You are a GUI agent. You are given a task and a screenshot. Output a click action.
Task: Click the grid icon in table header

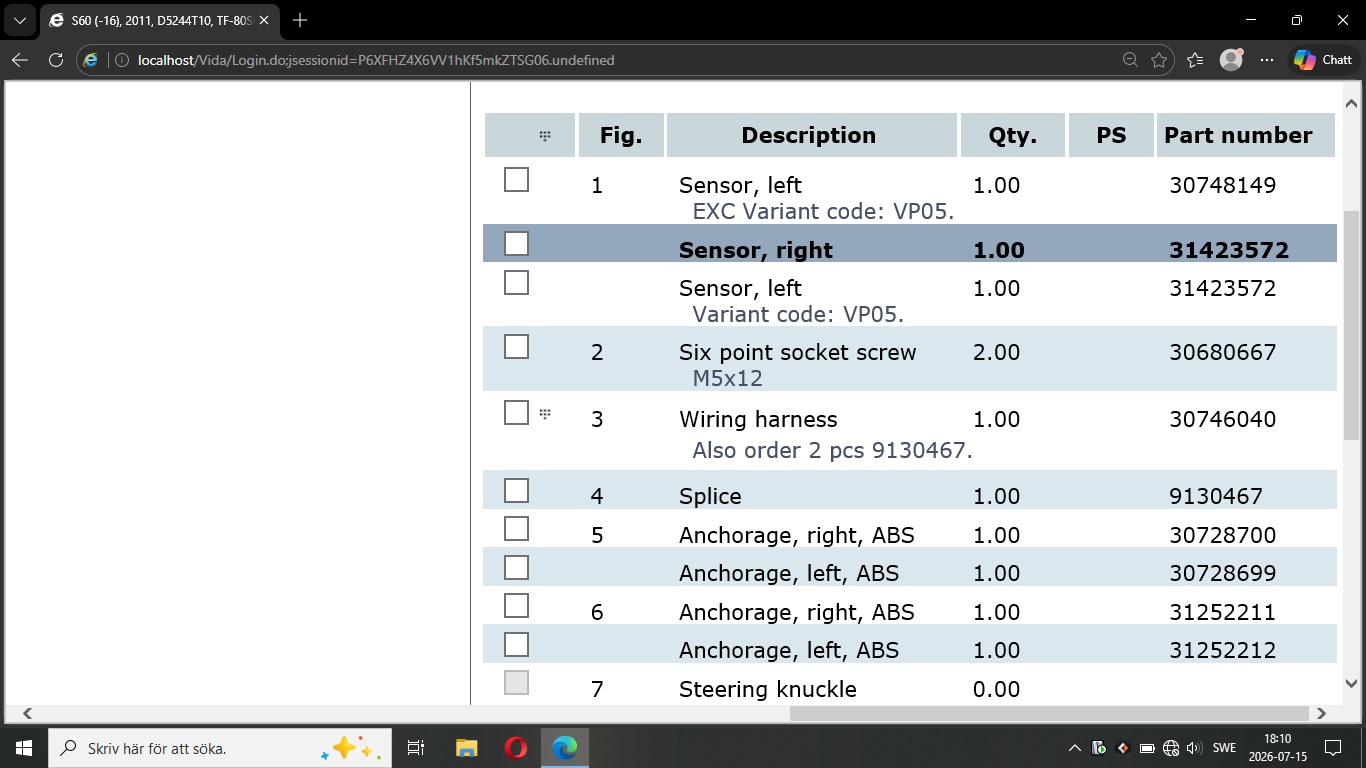coord(545,136)
